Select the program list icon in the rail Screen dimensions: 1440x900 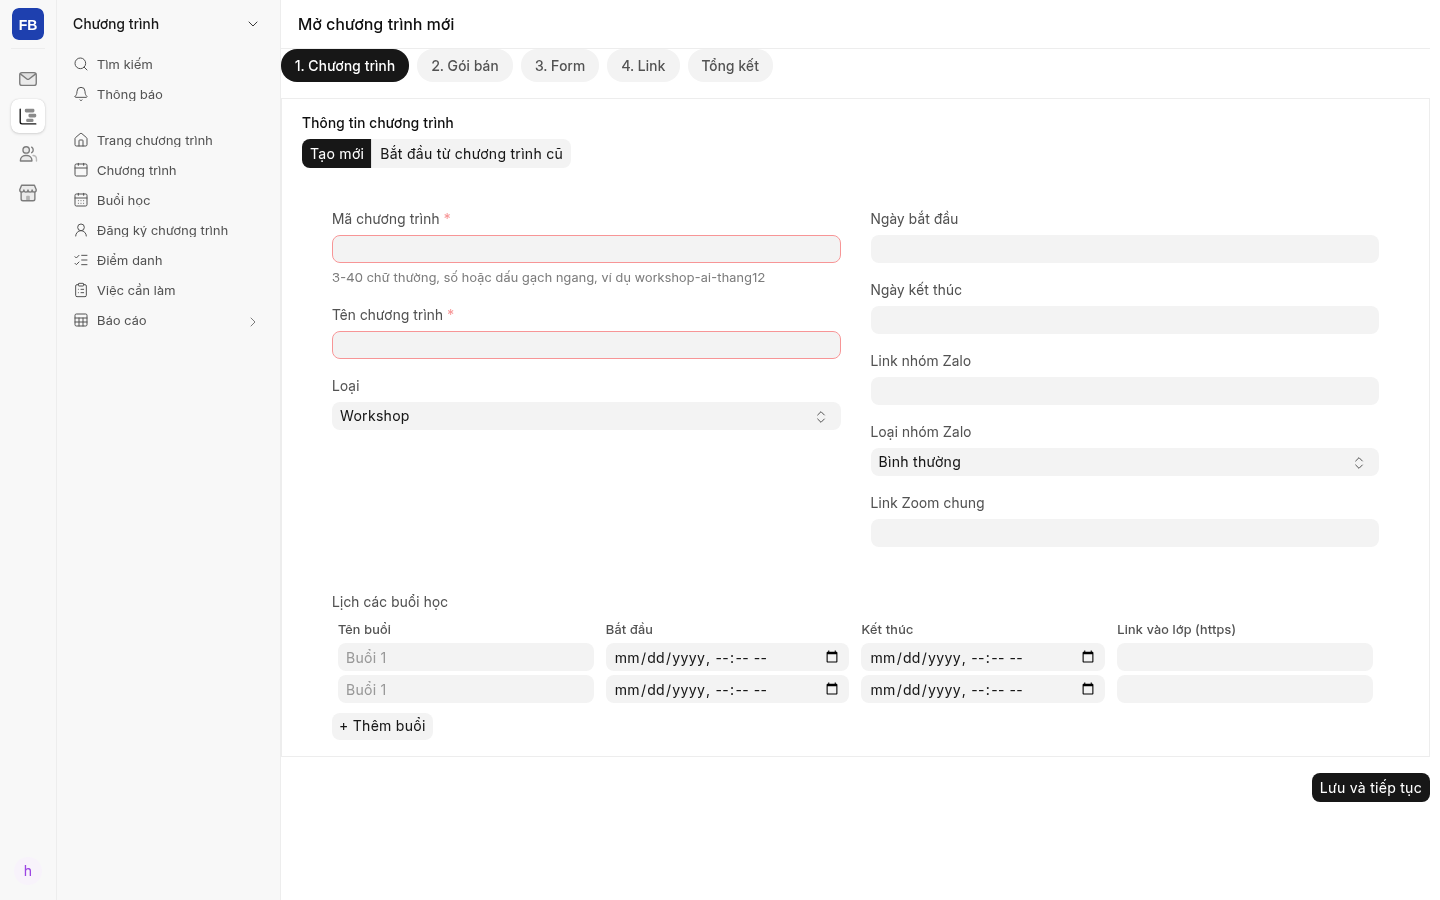[28, 116]
